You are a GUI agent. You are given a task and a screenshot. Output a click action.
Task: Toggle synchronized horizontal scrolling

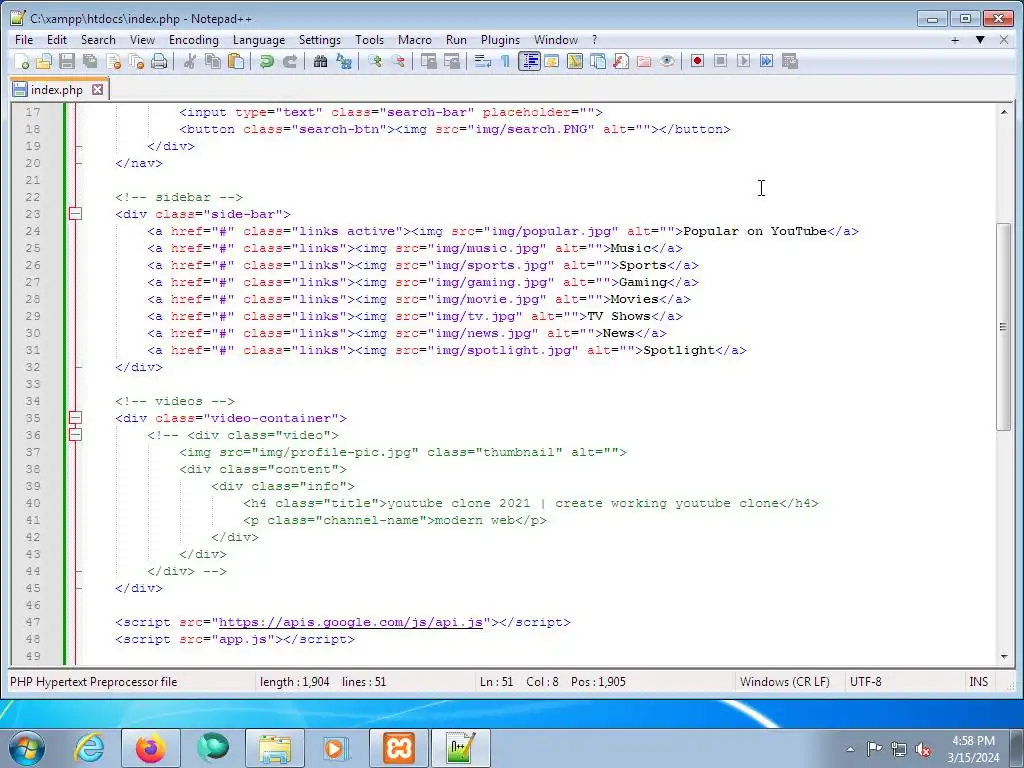pos(451,61)
